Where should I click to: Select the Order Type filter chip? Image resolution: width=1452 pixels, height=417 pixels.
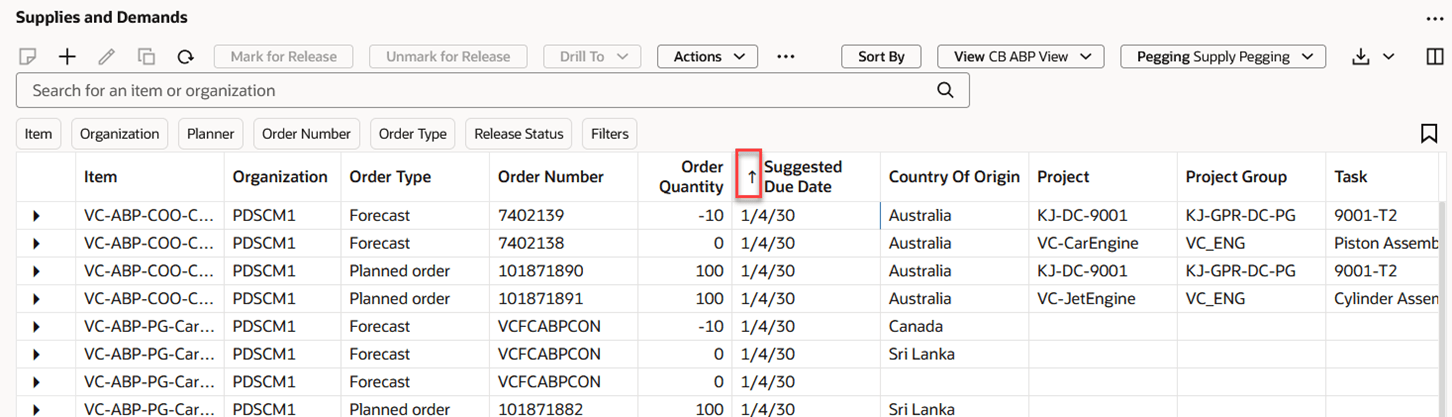tap(412, 134)
